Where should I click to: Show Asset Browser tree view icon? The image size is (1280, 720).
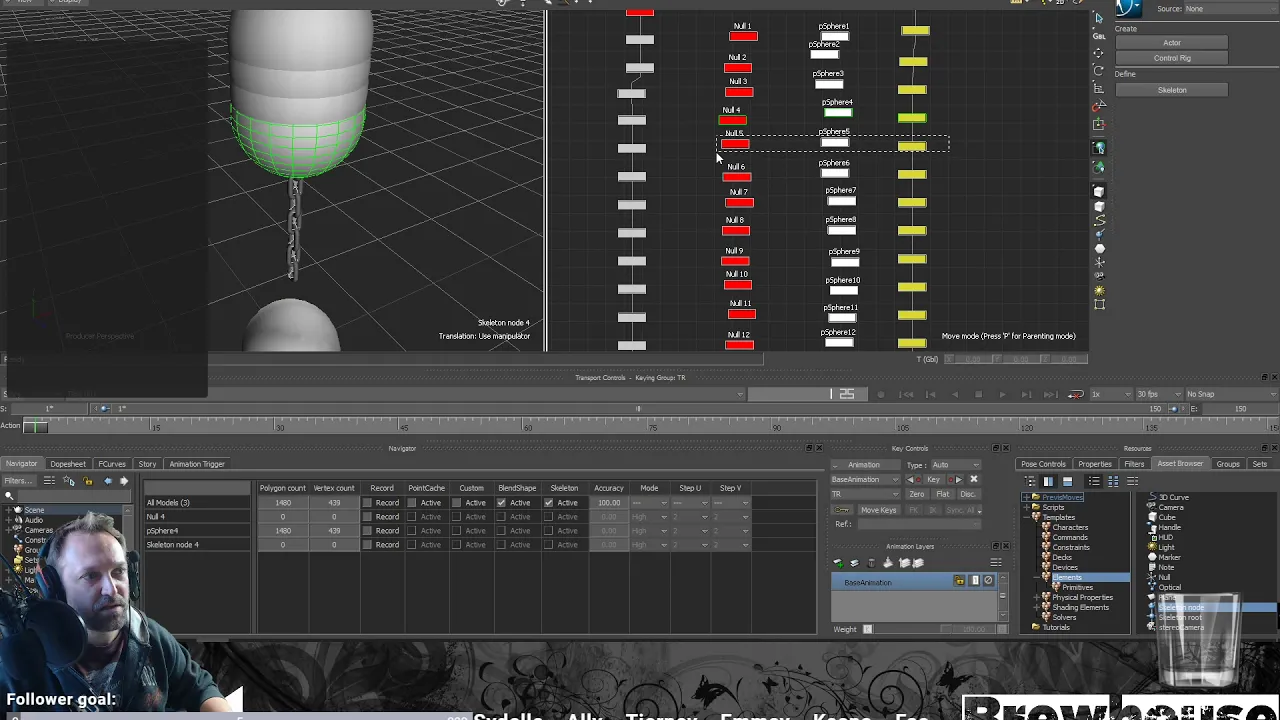[x=1030, y=481]
